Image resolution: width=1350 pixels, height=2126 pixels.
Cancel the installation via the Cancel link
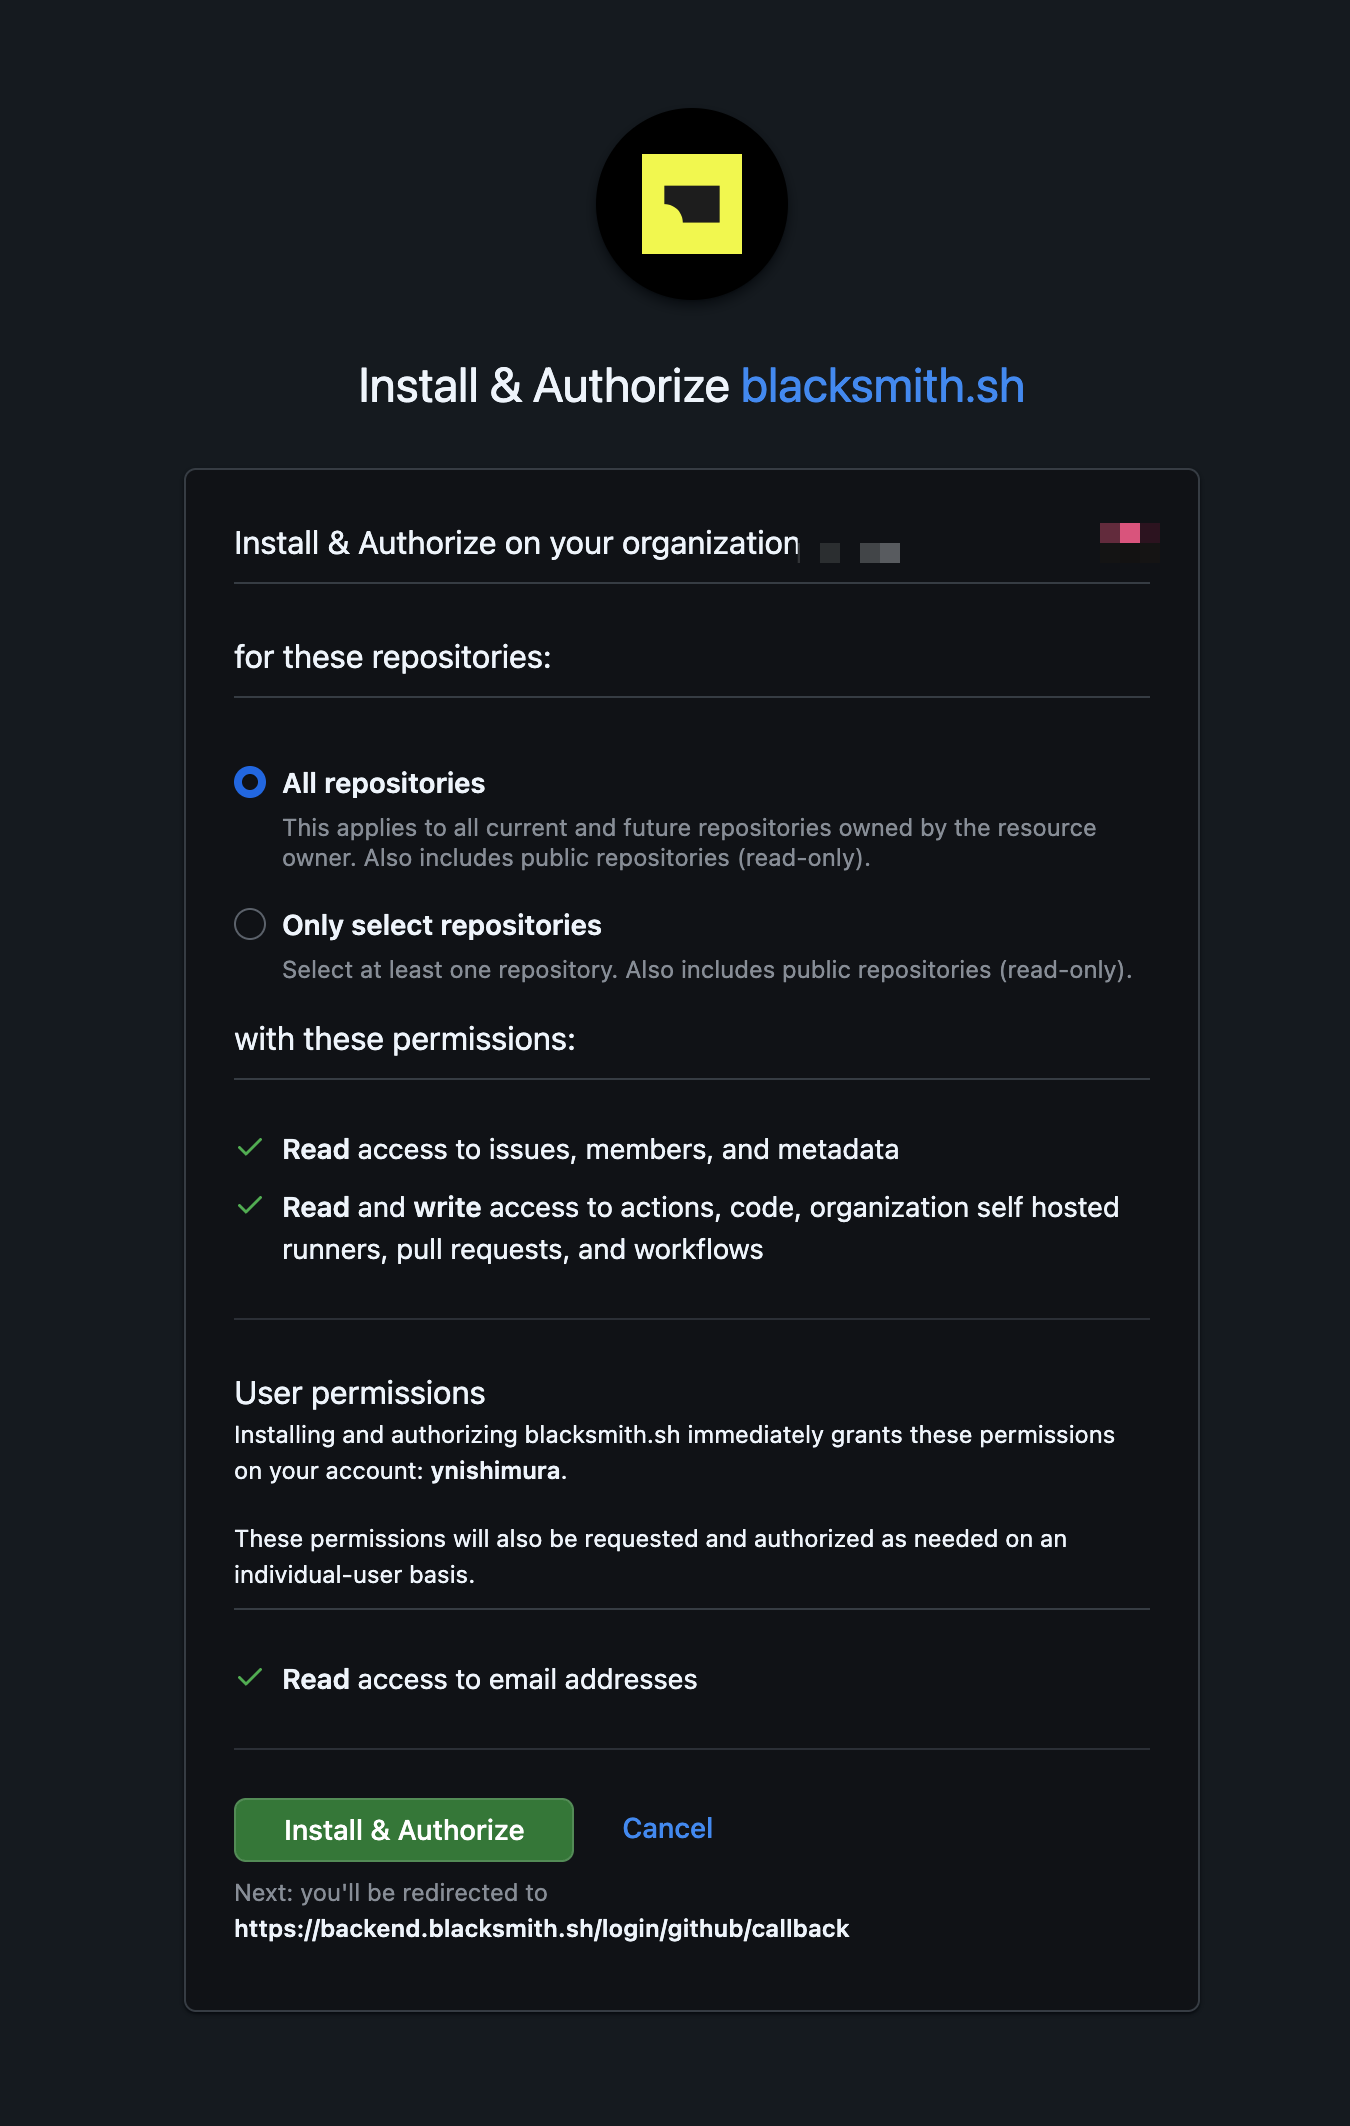click(667, 1828)
